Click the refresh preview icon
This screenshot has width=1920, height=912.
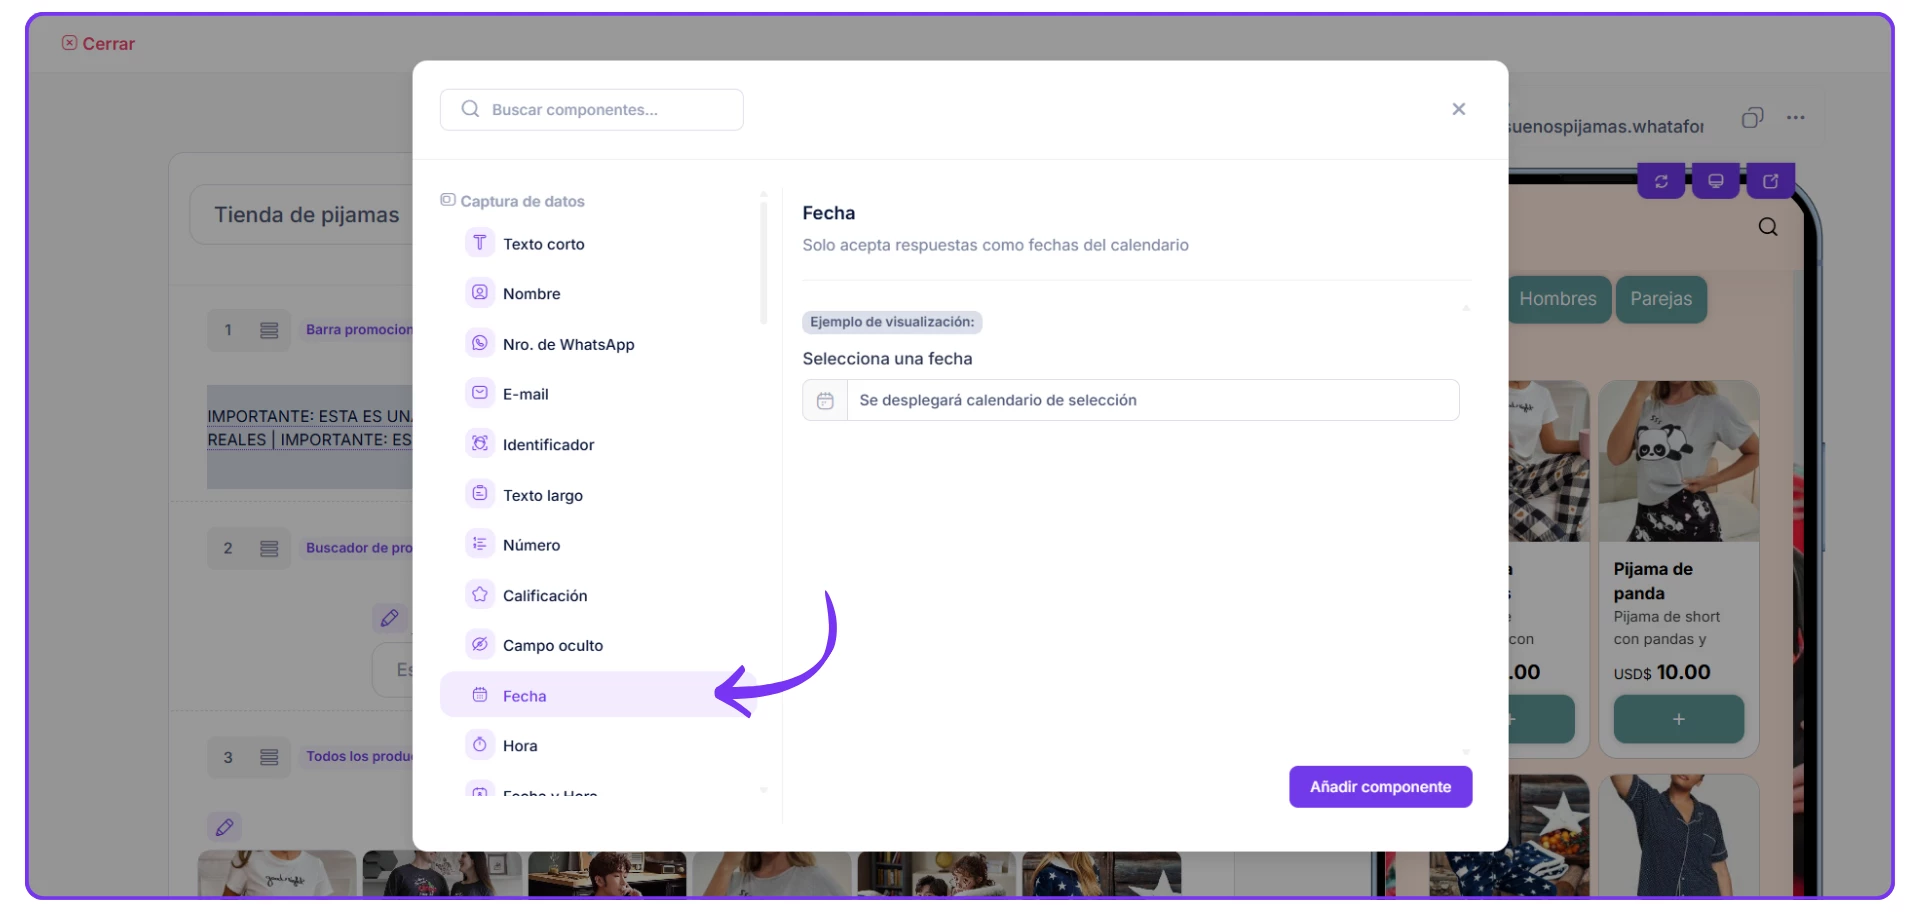click(1661, 181)
